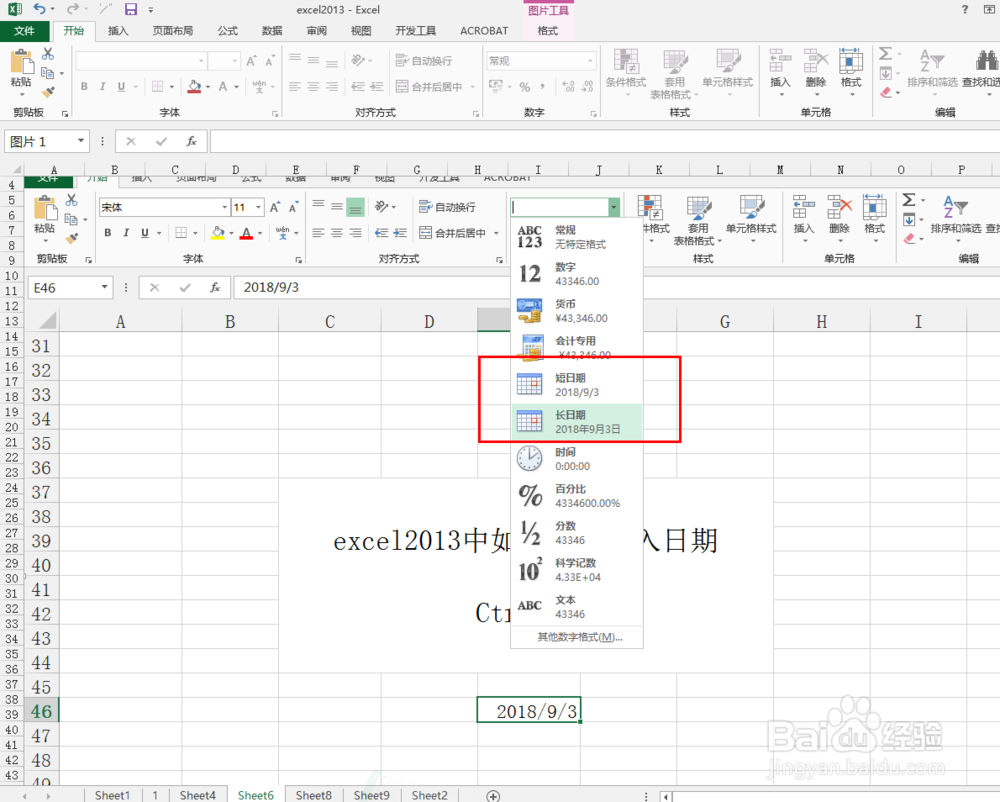Image resolution: width=1000 pixels, height=802 pixels.
Task: Open Ribbon Display Options at top right
Action: [x=989, y=9]
